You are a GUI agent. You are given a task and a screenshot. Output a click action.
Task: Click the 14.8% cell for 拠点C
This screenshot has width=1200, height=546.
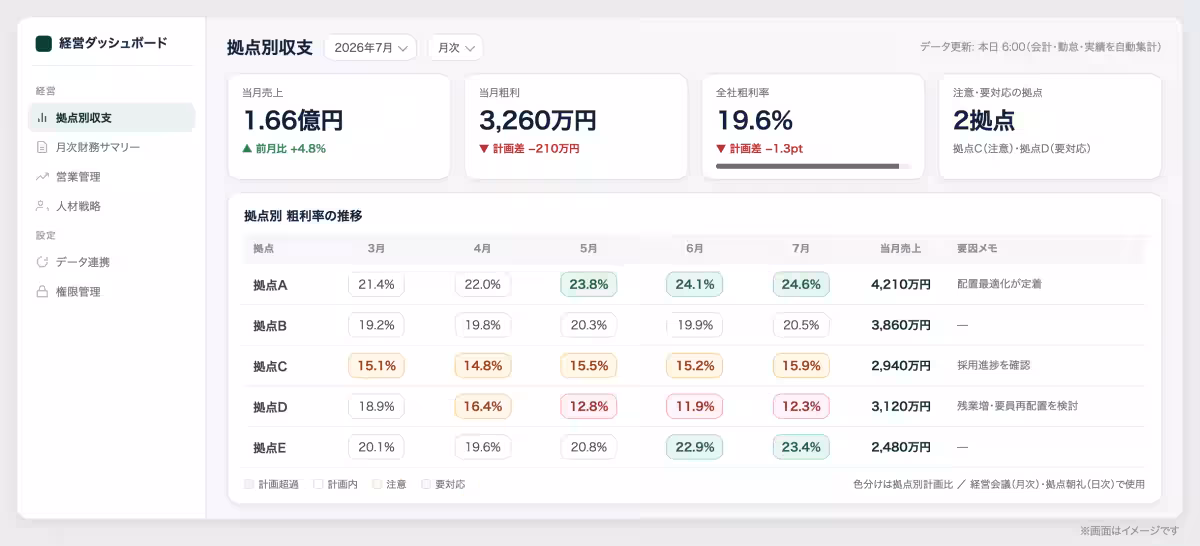(x=483, y=366)
